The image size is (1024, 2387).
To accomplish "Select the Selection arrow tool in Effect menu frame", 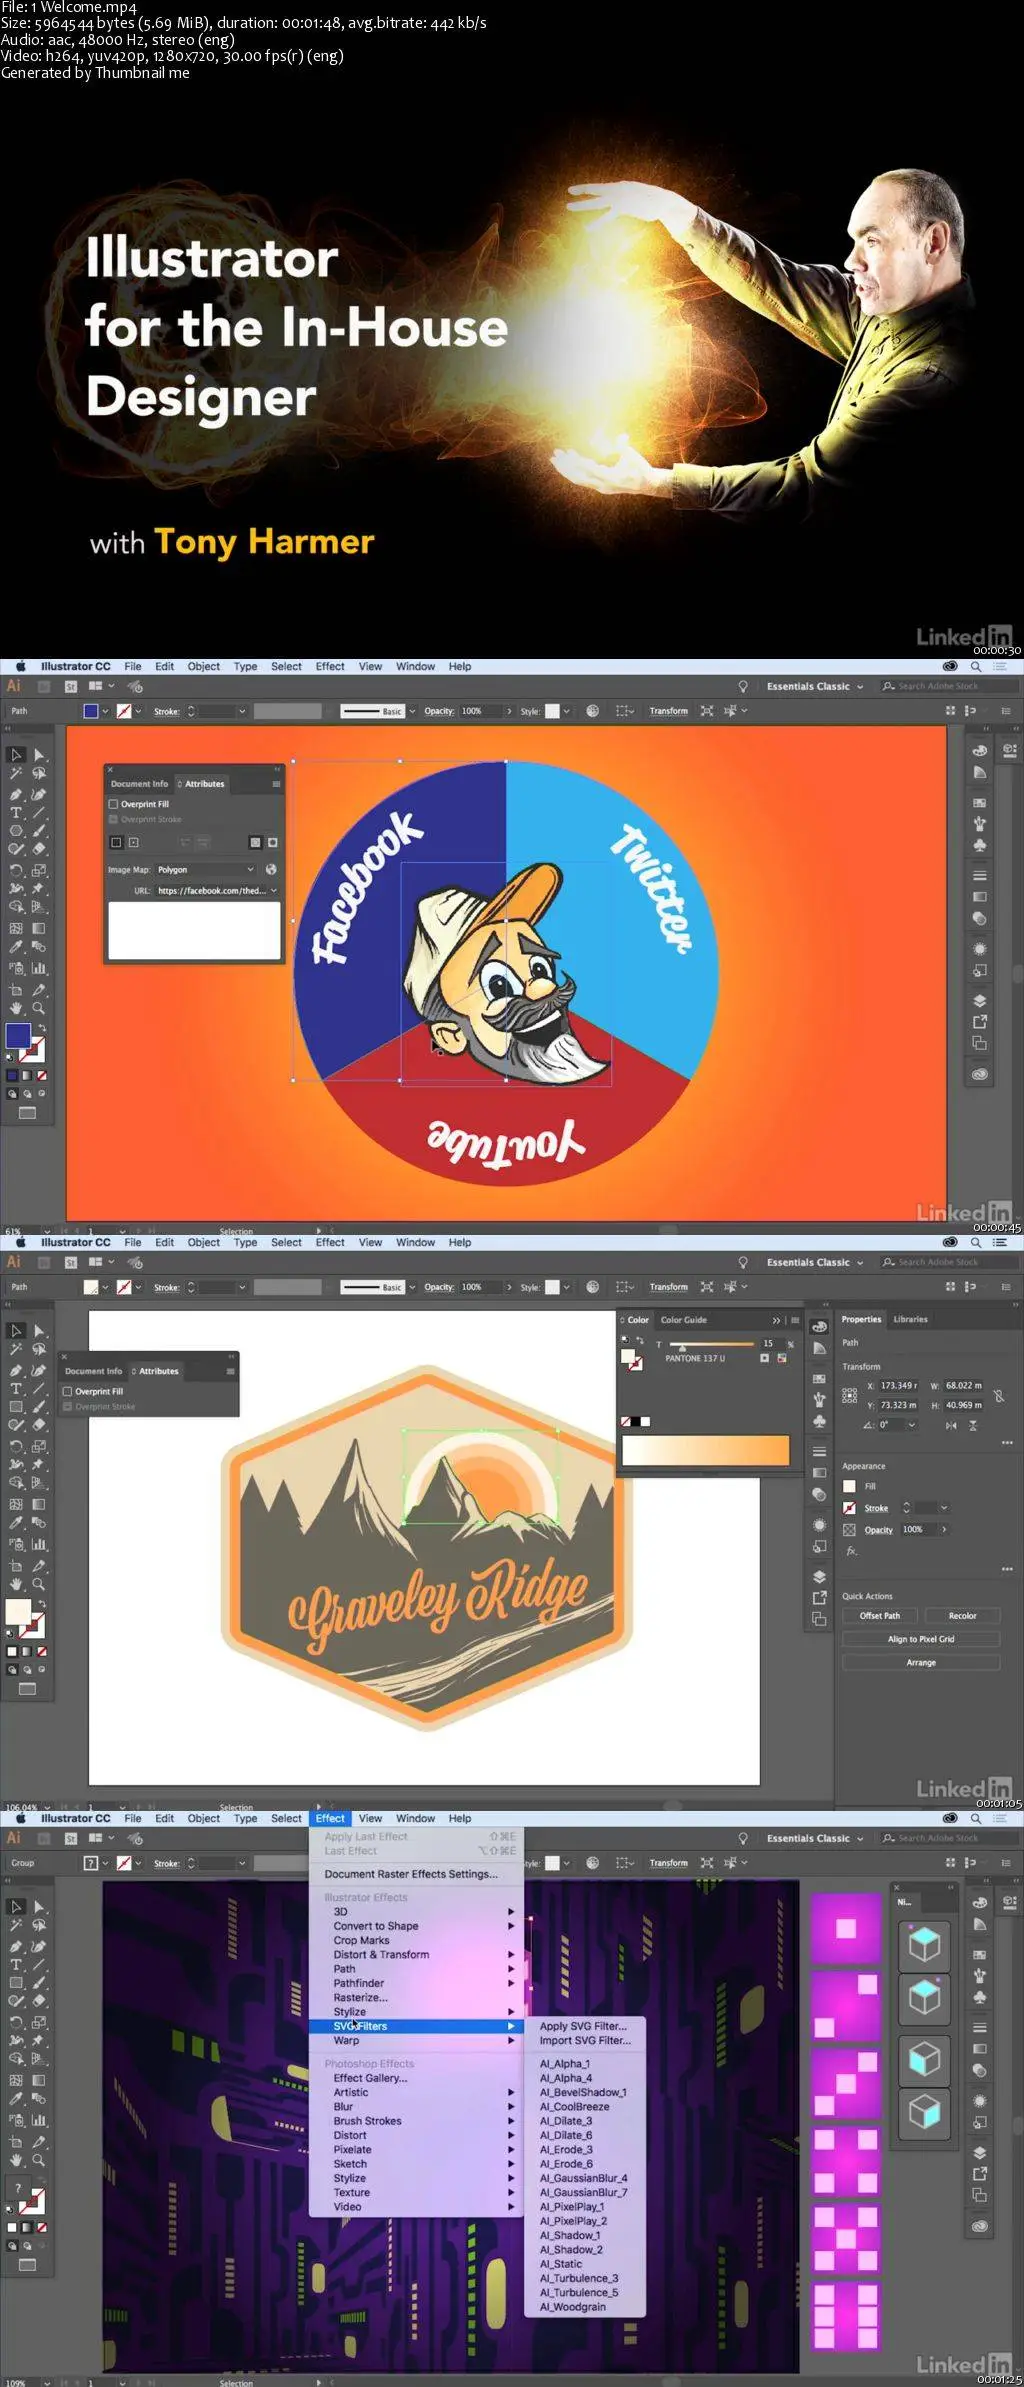I will 16,1907.
